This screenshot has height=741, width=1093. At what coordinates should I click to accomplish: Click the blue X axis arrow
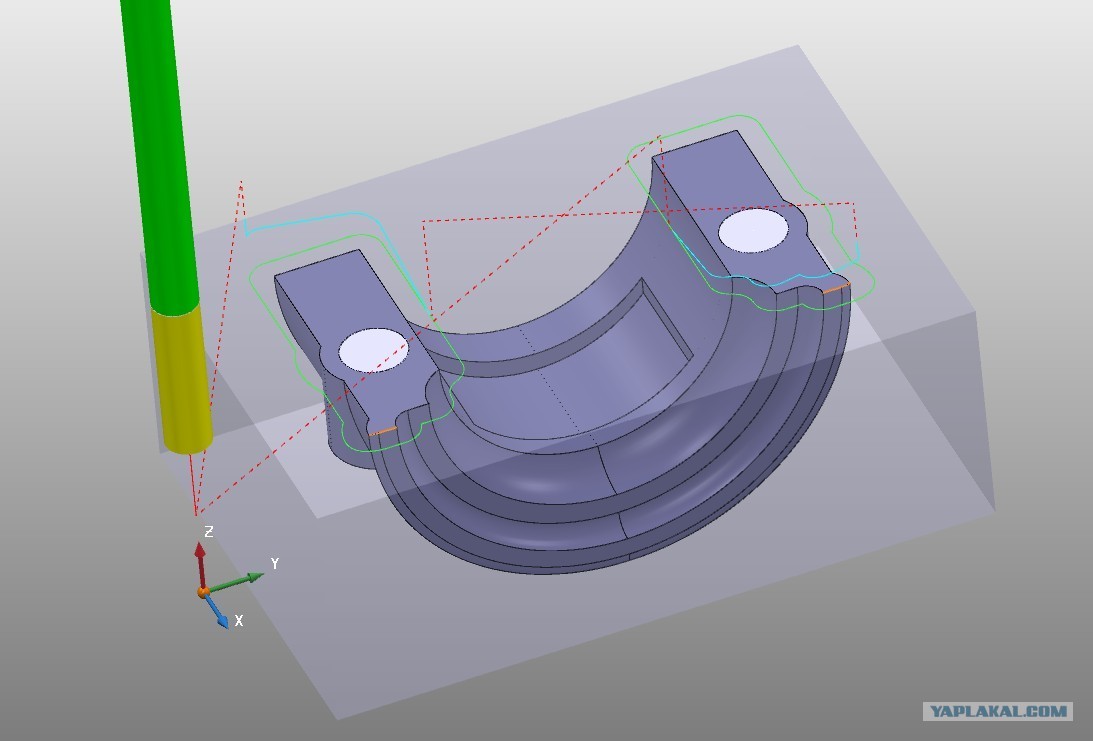[x=216, y=611]
